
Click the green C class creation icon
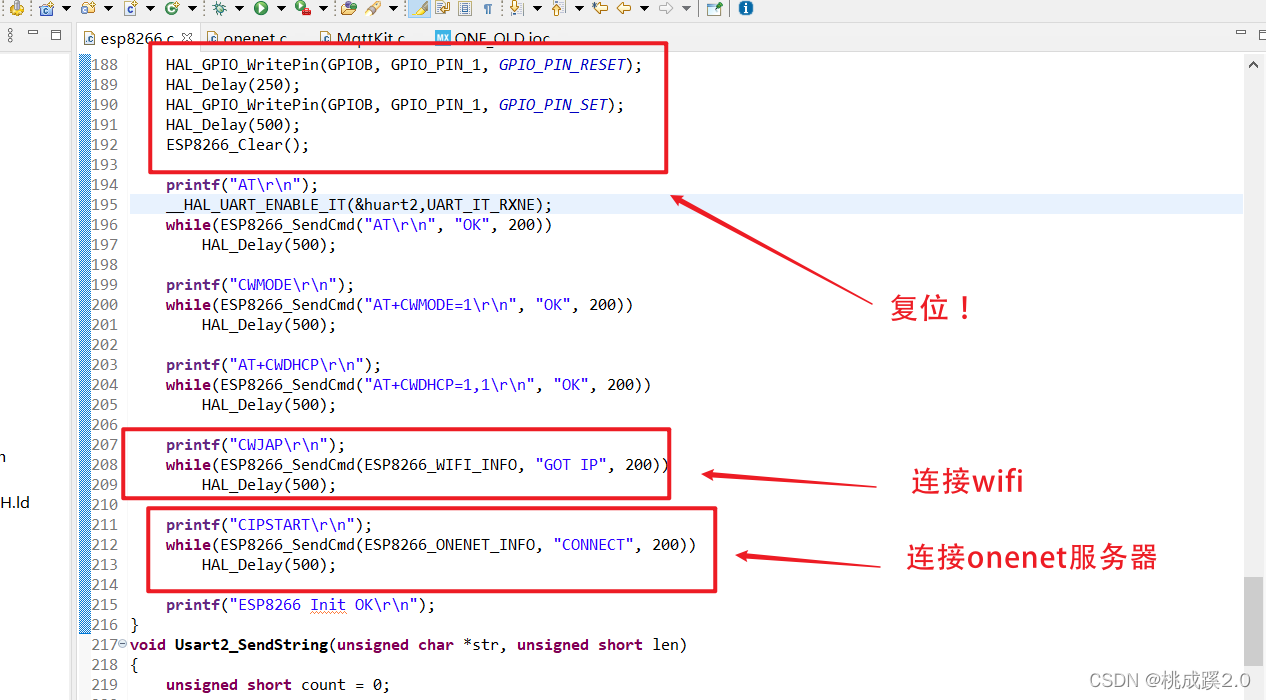click(x=171, y=8)
